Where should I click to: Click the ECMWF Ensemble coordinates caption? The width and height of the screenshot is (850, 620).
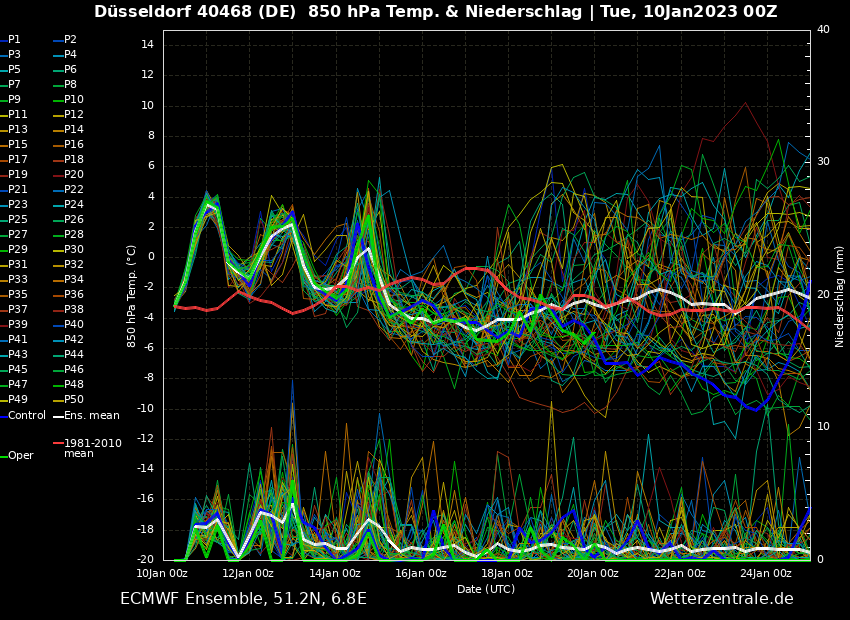[243, 599]
